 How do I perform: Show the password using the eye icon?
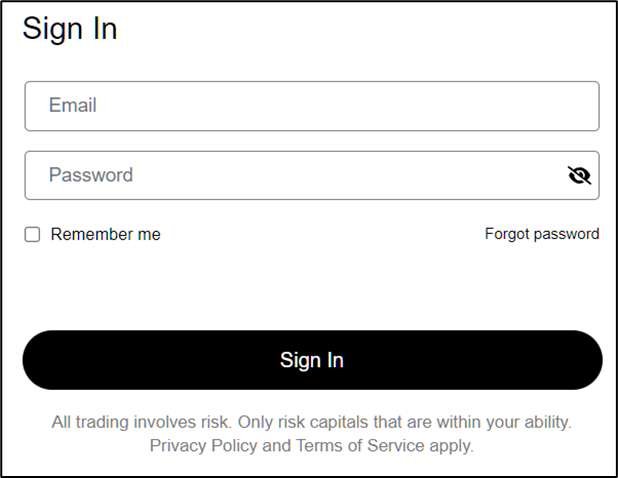pos(579,176)
